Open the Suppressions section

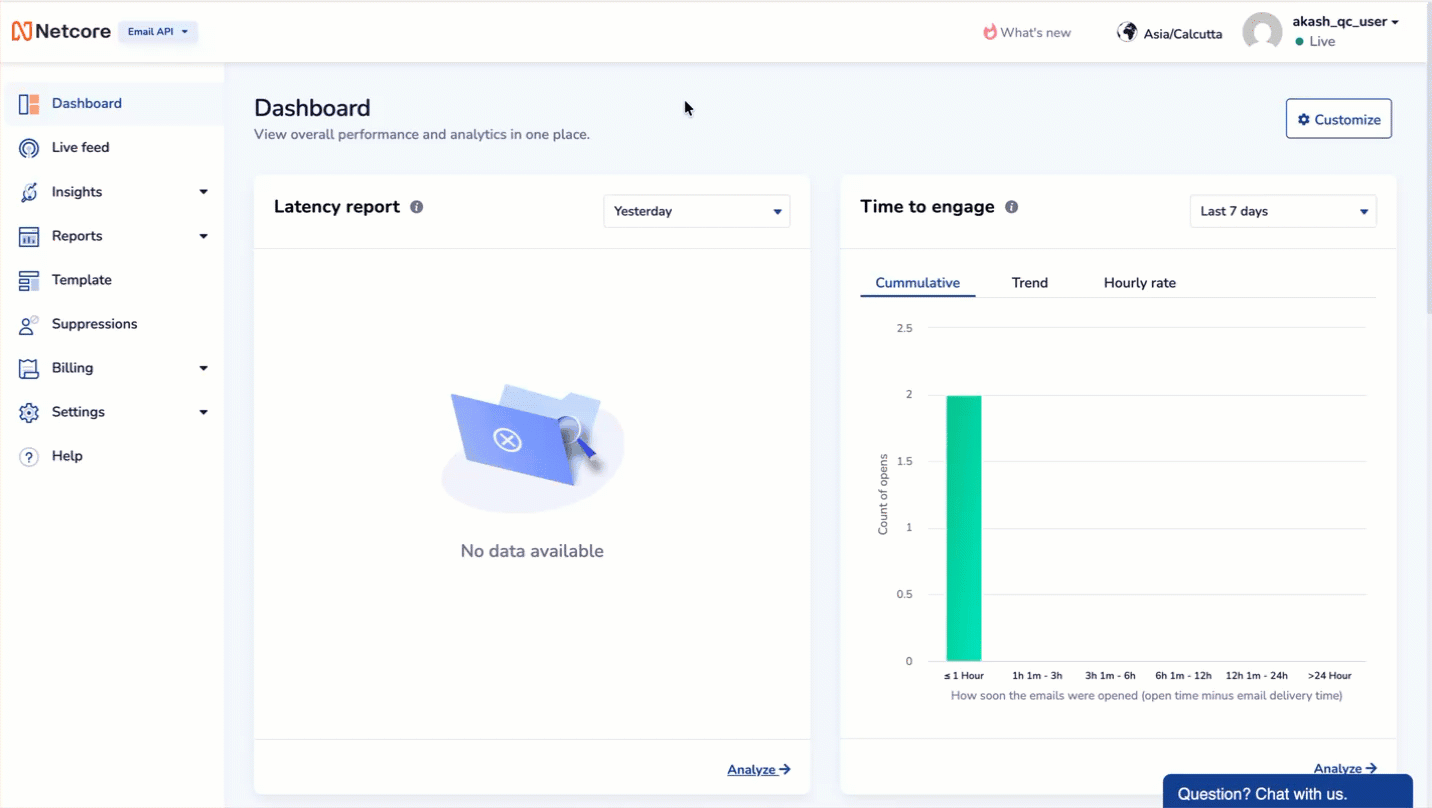click(95, 323)
